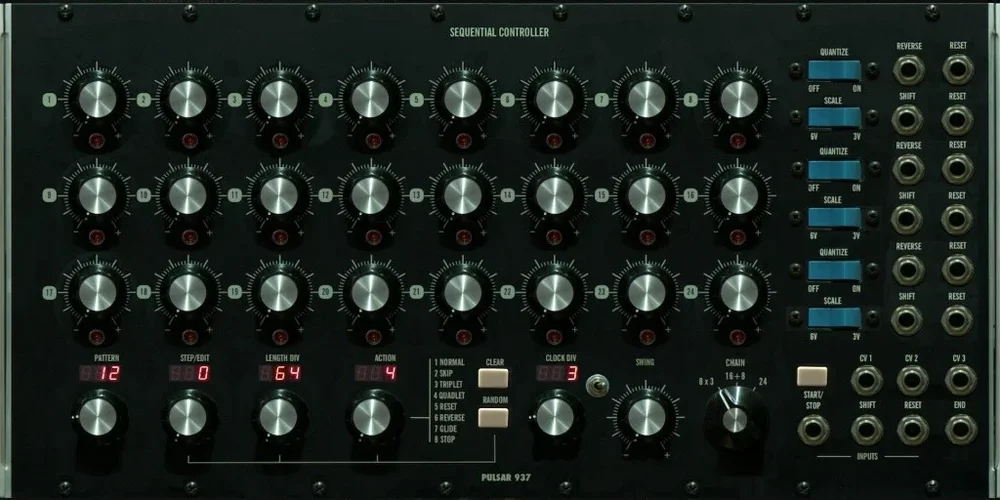Click the red LED under step 10 knob

coord(189,237)
